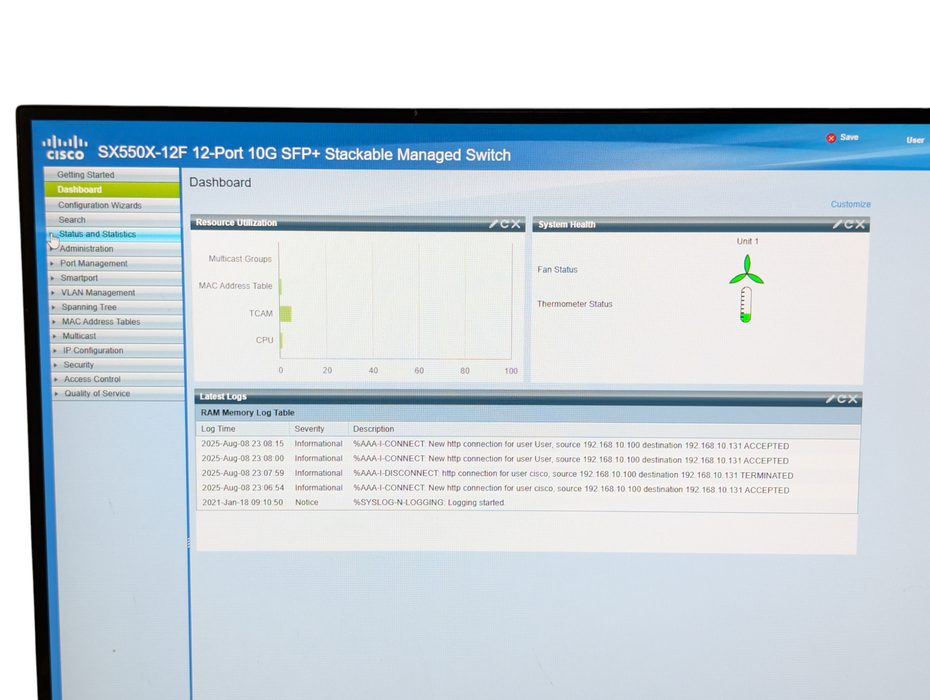This screenshot has width=930, height=700.
Task: Open Configuration Wizards menu item
Action: [113, 205]
